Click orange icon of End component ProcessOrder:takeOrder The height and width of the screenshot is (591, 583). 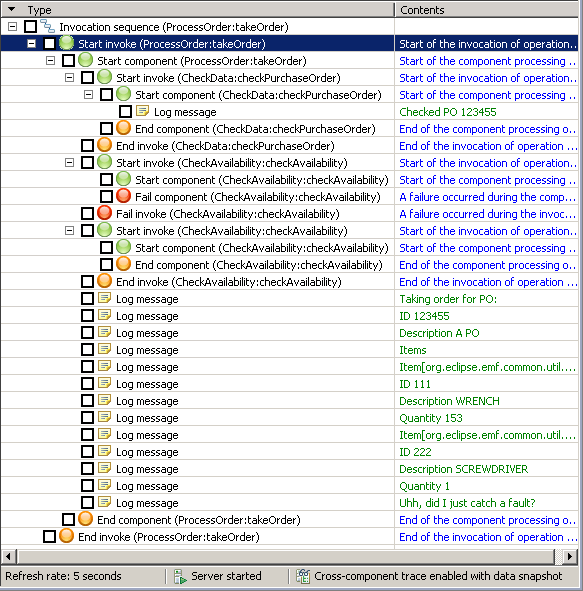86,519
